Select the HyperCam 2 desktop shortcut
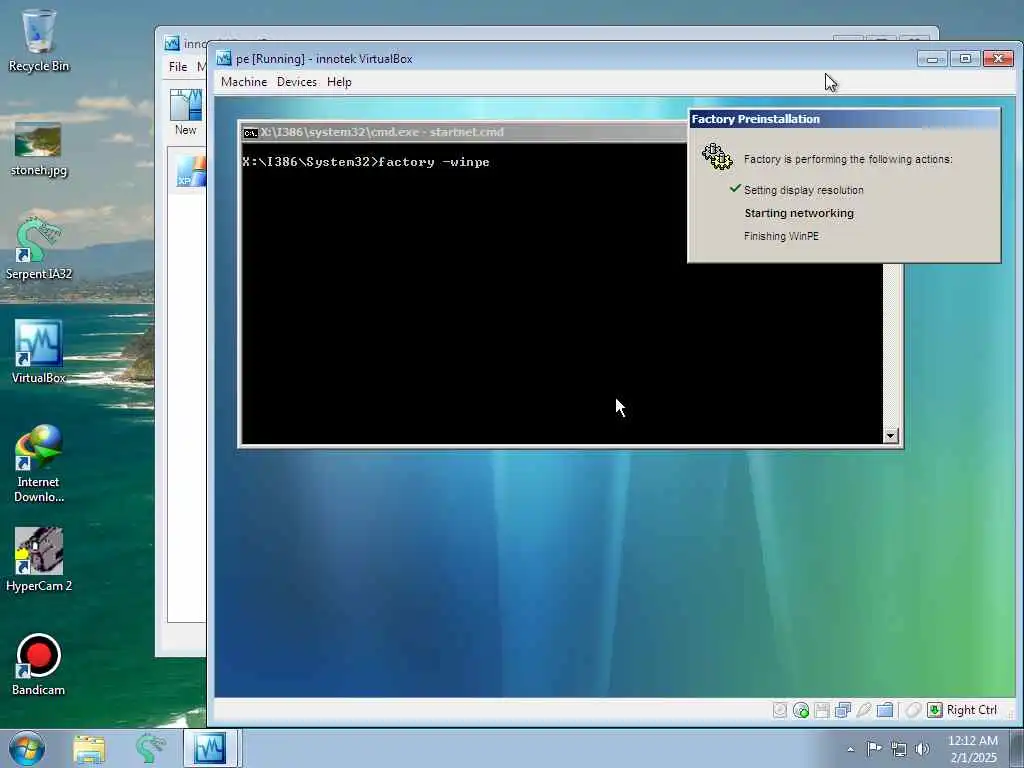The height and width of the screenshot is (768, 1024). click(39, 560)
